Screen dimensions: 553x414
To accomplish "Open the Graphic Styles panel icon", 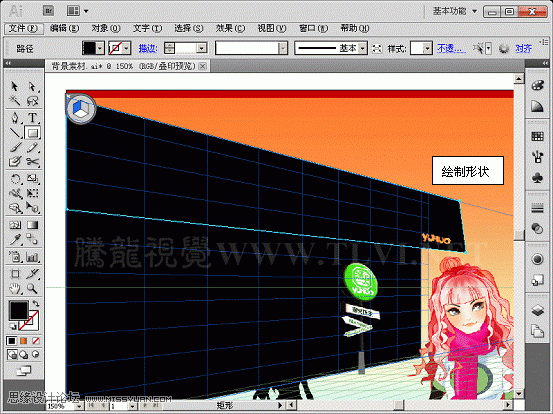I will pos(537,280).
